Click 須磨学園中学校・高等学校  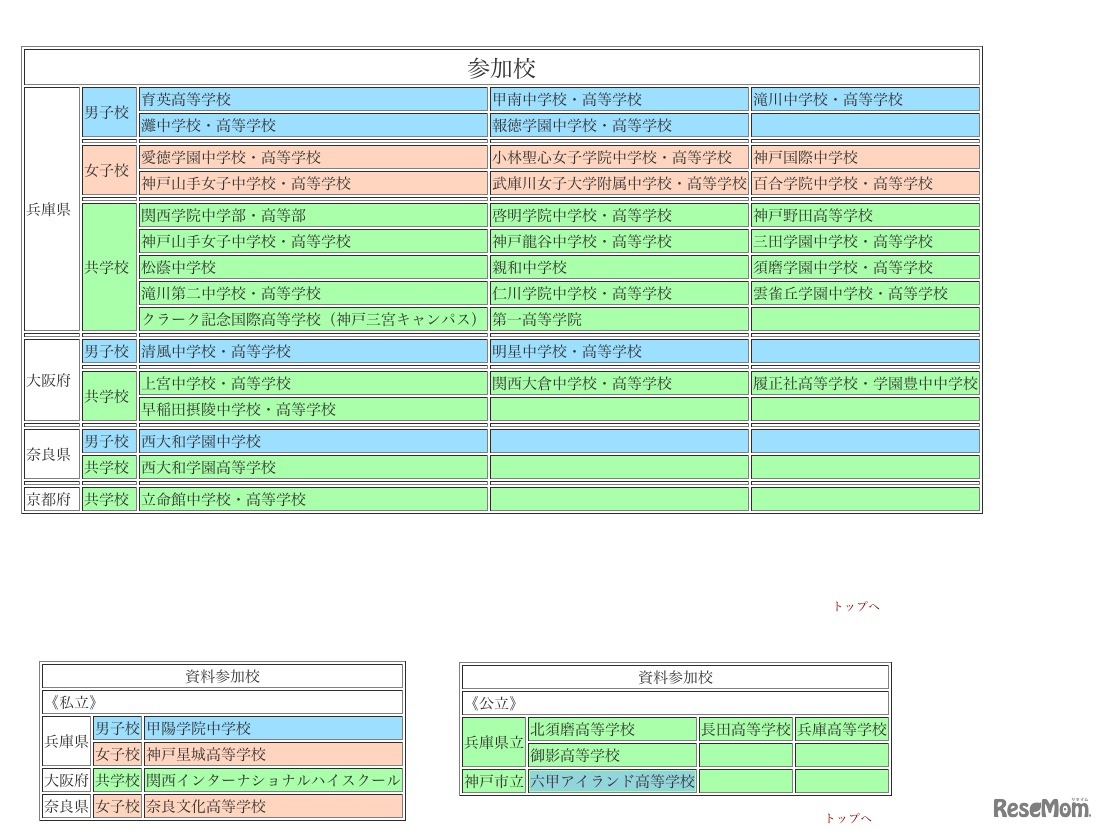(x=865, y=267)
